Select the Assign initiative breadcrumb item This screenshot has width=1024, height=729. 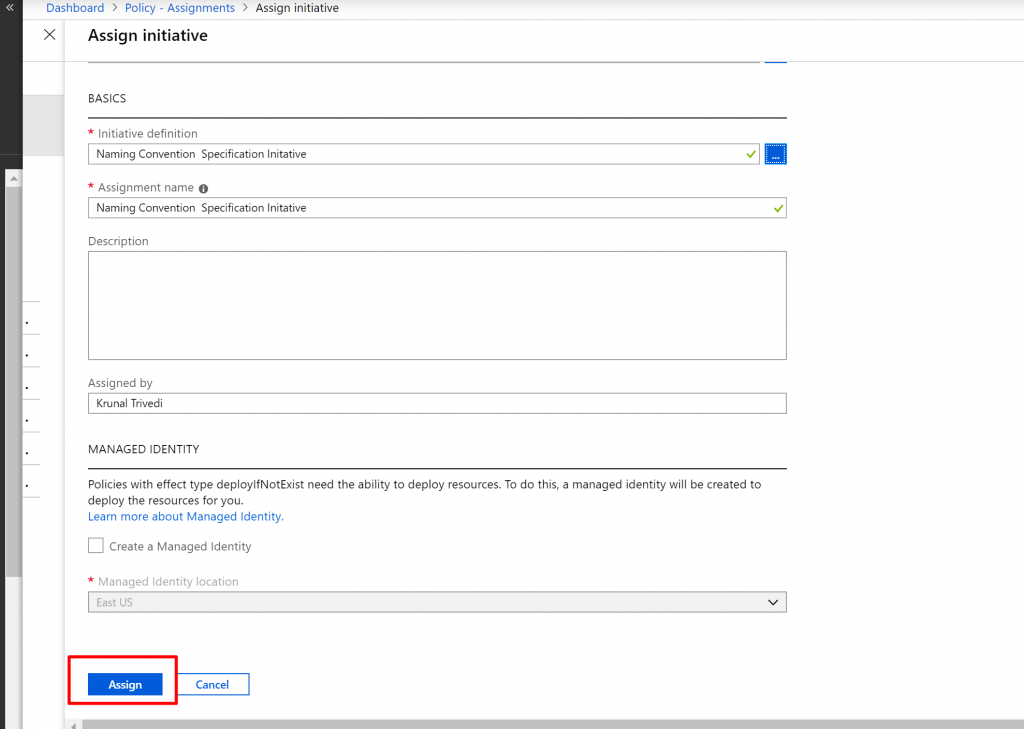click(297, 8)
